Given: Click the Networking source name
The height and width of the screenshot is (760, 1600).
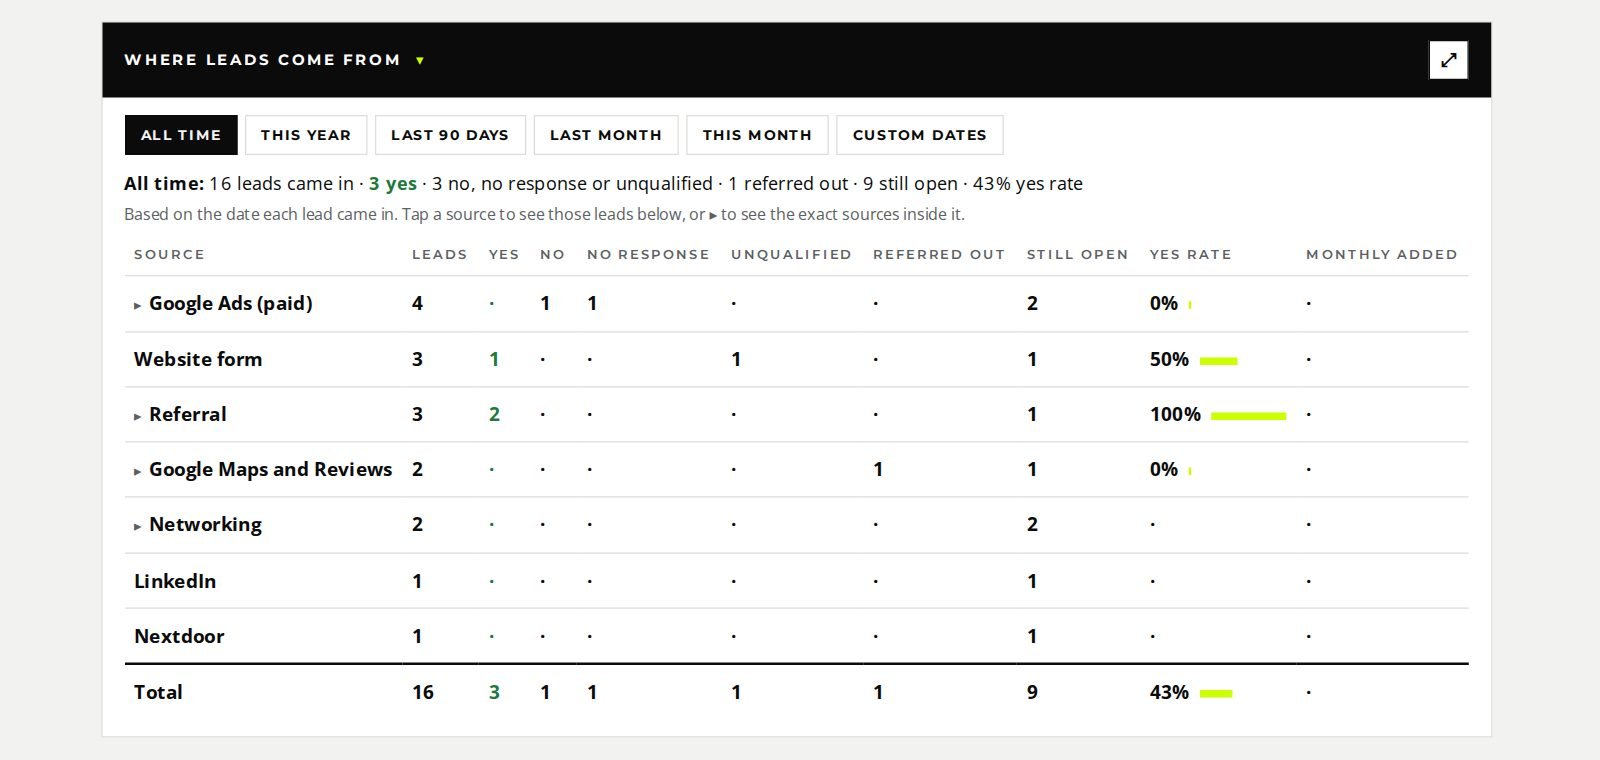Looking at the screenshot, I should pos(205,524).
